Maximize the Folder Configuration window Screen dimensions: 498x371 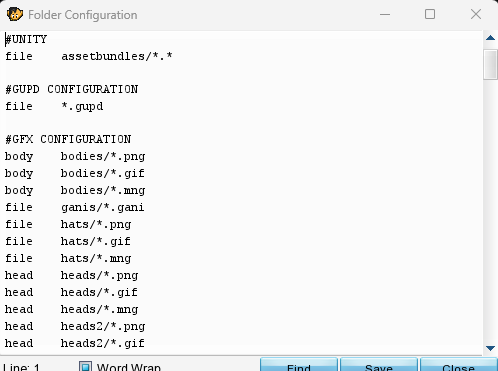coord(430,14)
